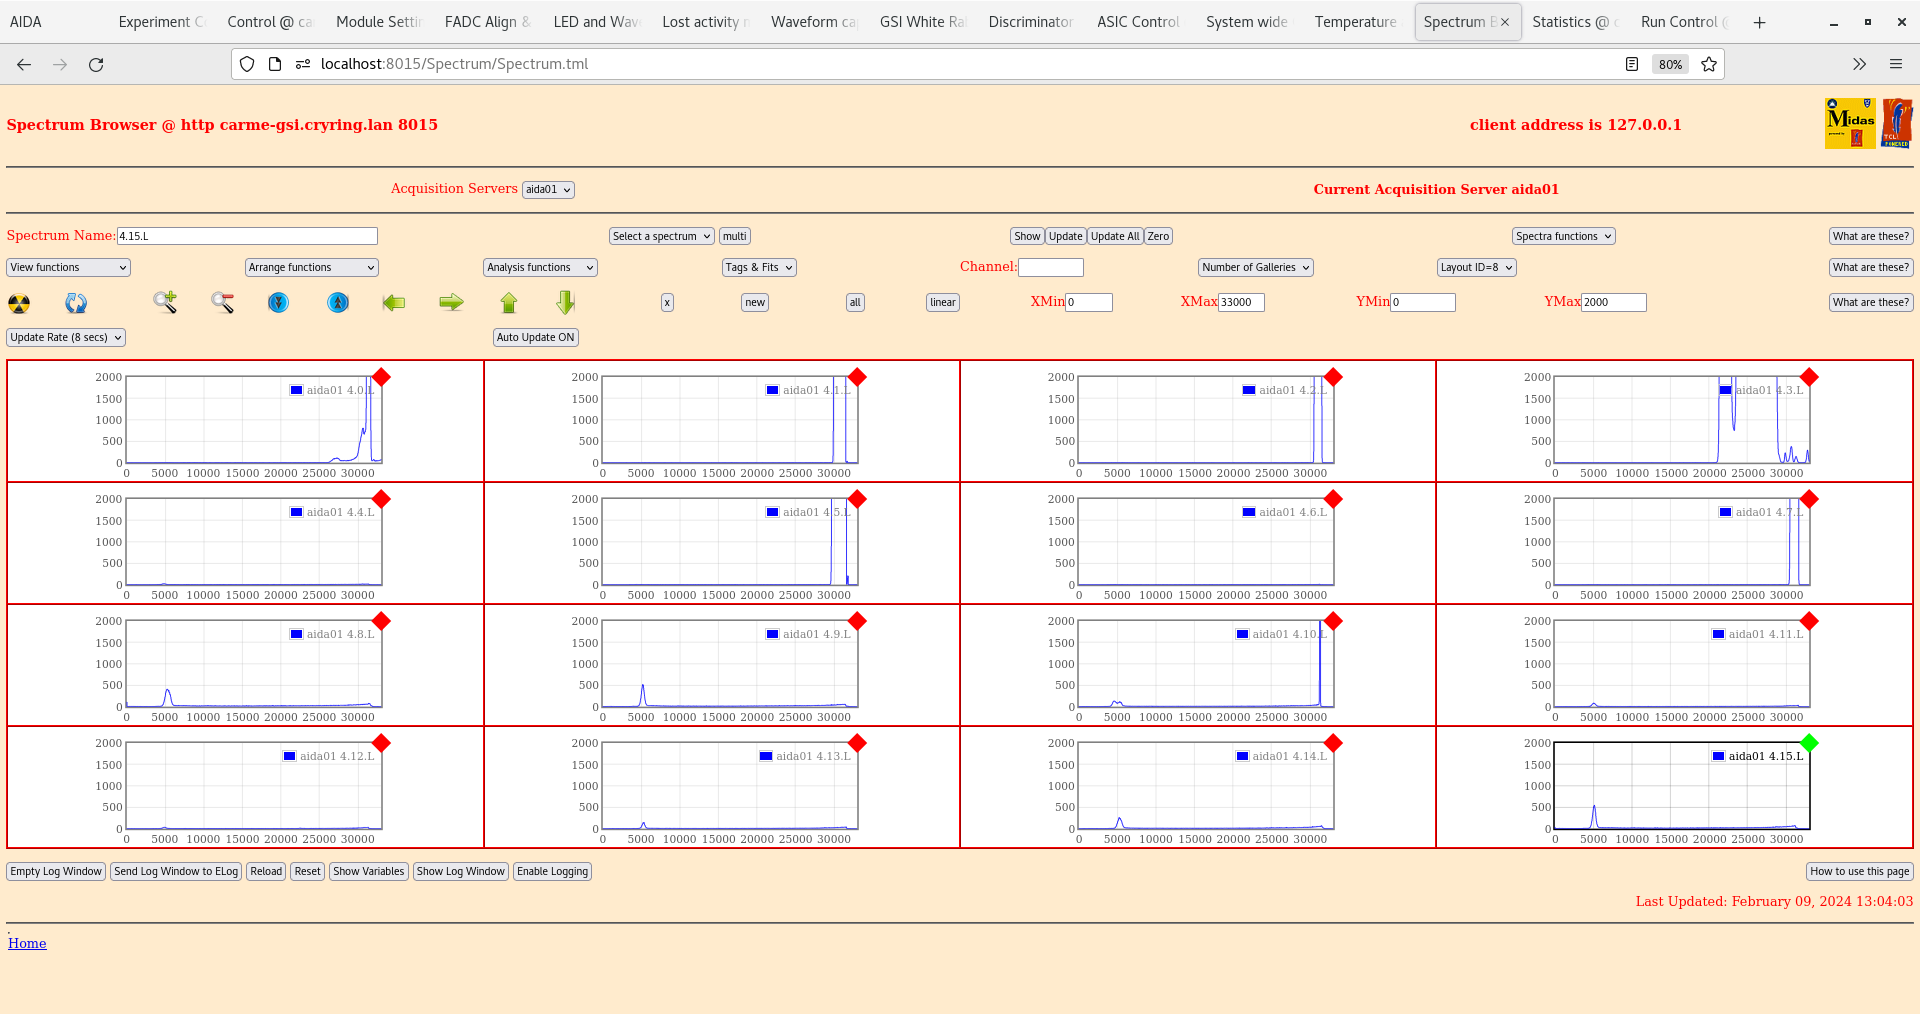Click the blue legend swatch of aida01 4.8.L
The height and width of the screenshot is (1014, 1920).
click(x=296, y=634)
